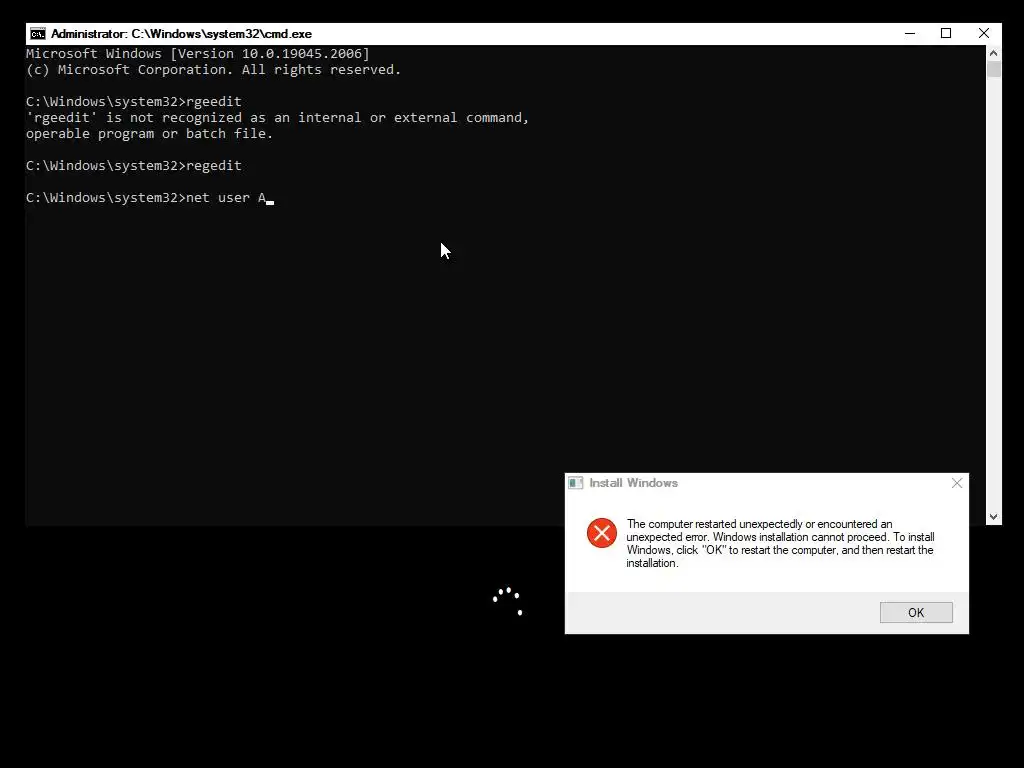Click the red error icon in dialog
The image size is (1024, 768).
pyautogui.click(x=601, y=533)
